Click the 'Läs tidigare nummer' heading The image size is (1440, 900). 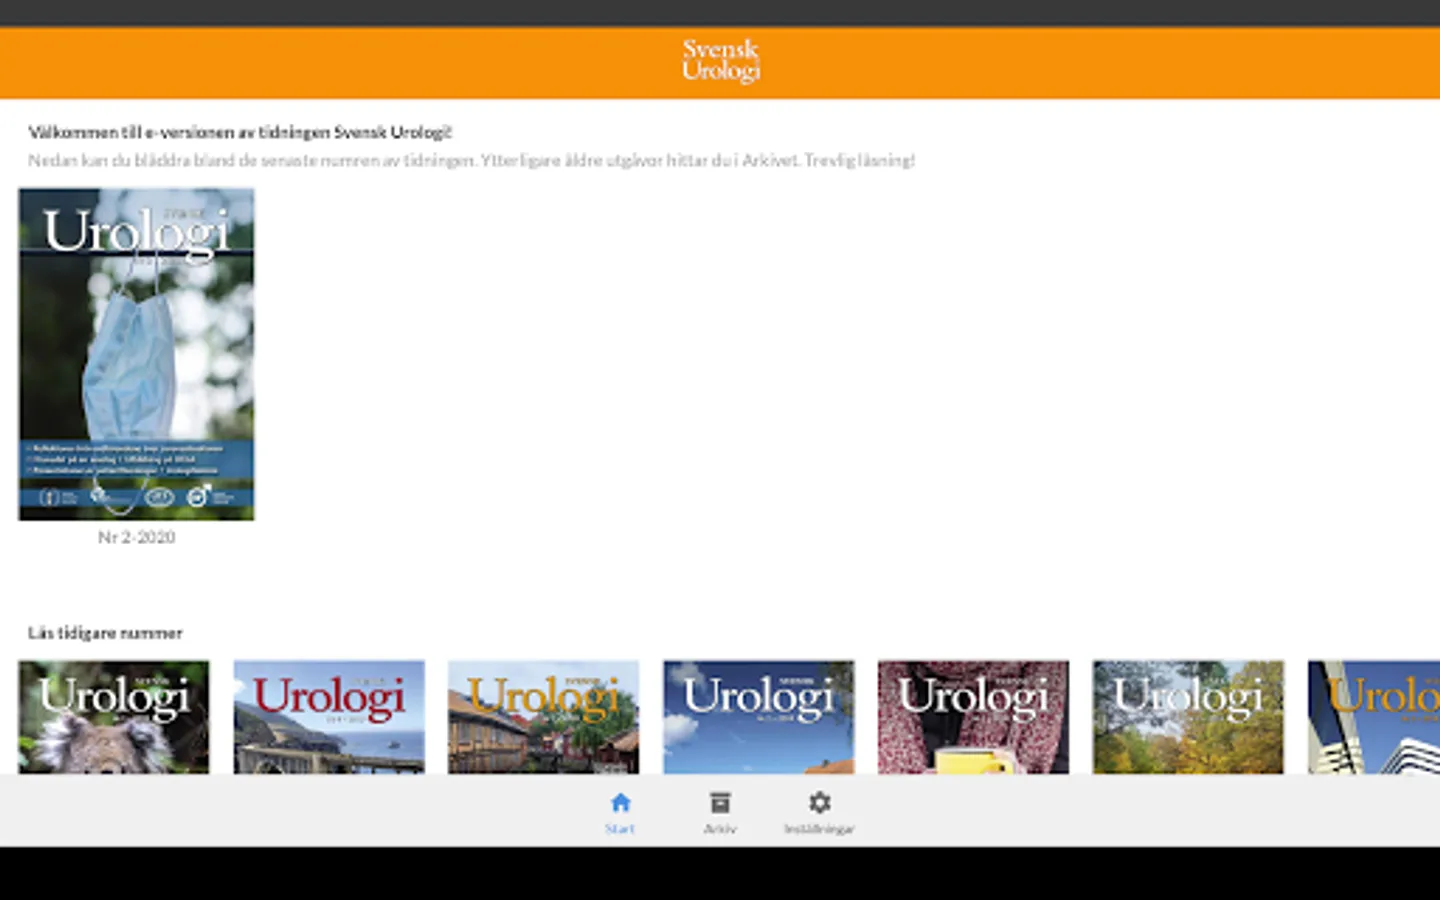pyautogui.click(x=105, y=633)
